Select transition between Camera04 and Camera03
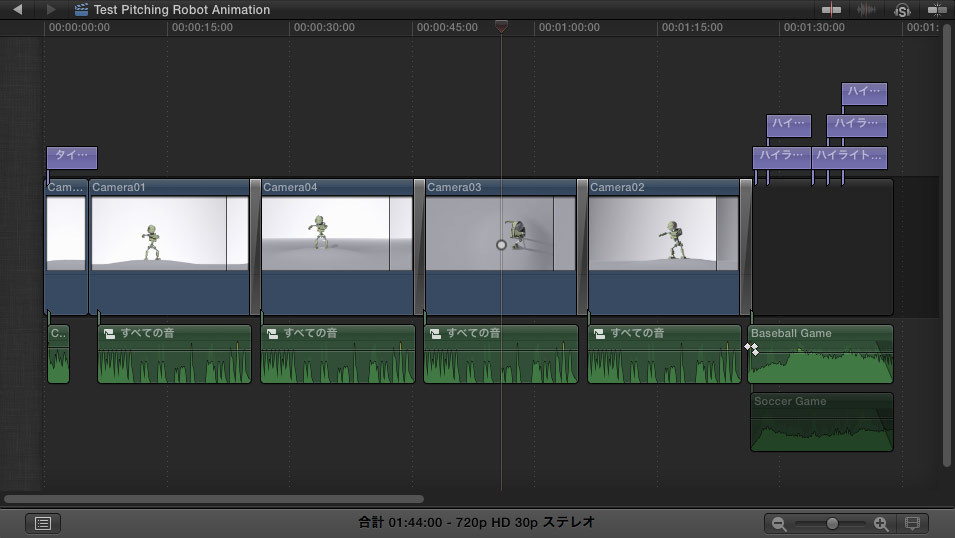955x538 pixels. pyautogui.click(x=419, y=247)
